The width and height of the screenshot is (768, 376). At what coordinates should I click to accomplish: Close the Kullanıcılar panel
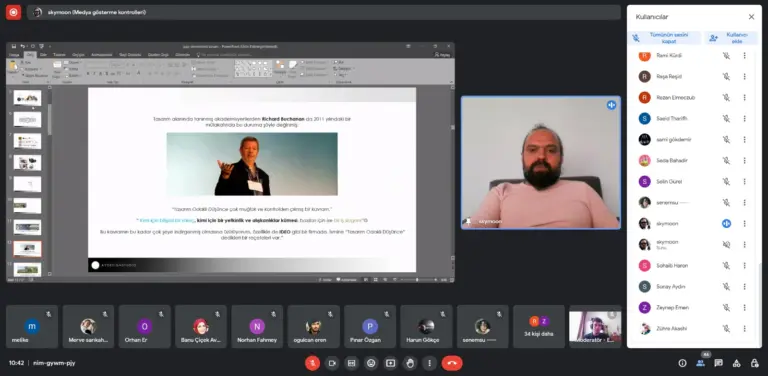tap(751, 17)
